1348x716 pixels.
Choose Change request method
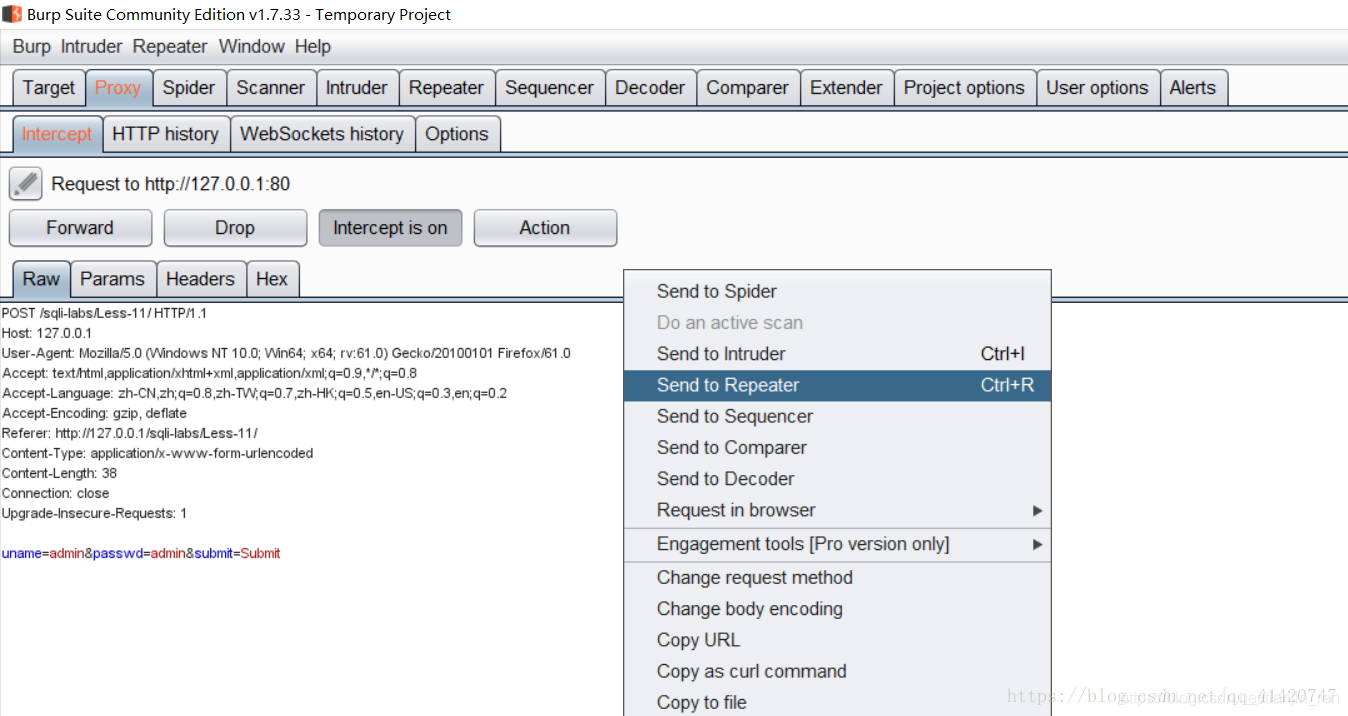(x=837, y=577)
